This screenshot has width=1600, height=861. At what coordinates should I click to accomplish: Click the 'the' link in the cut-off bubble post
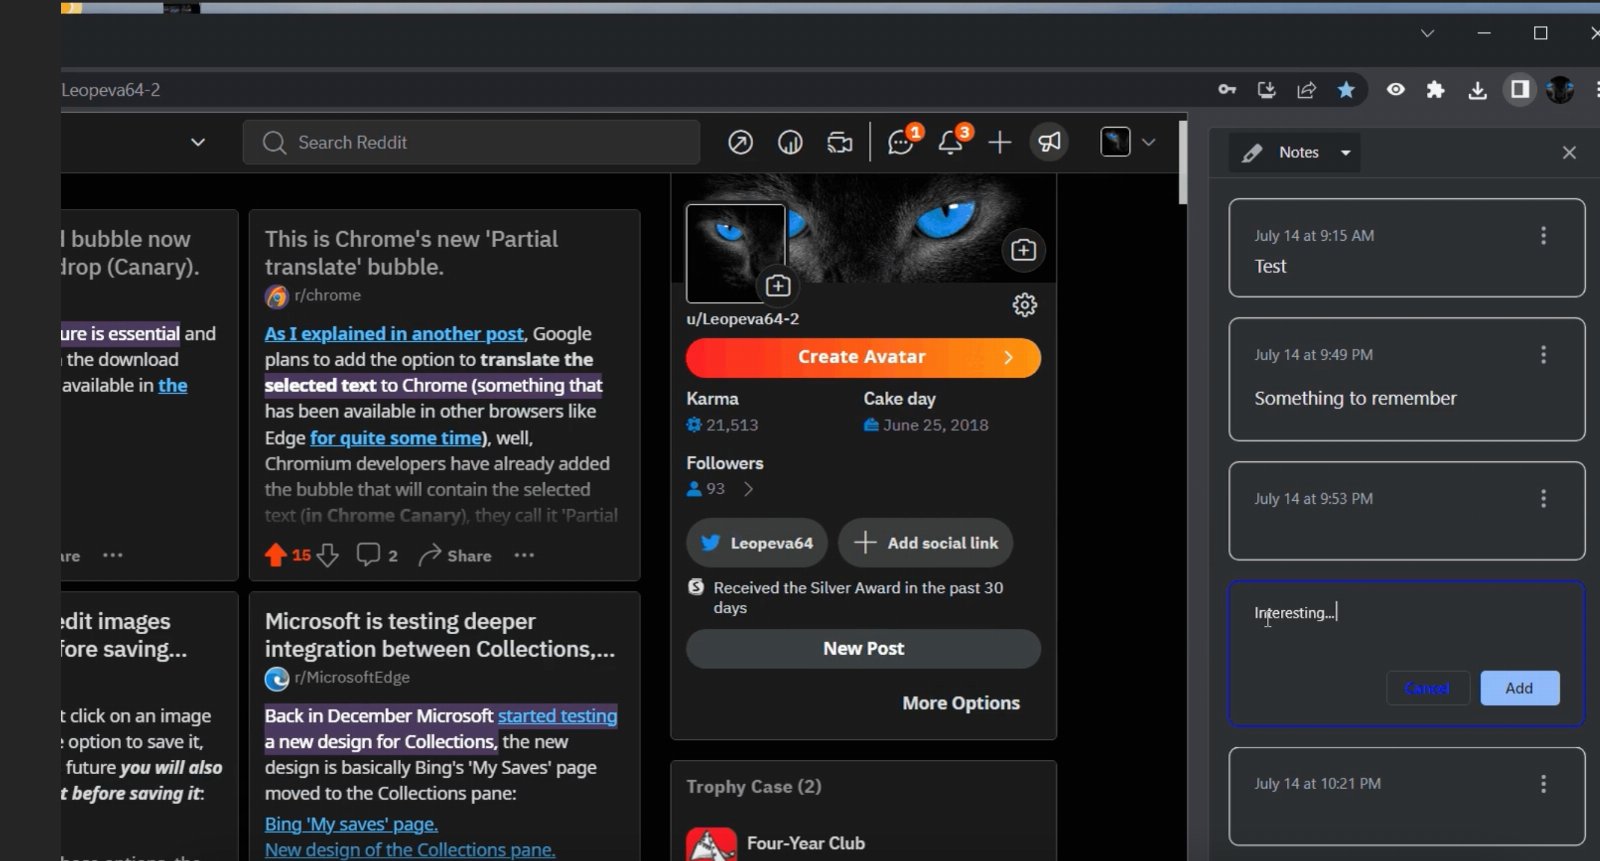tap(172, 386)
